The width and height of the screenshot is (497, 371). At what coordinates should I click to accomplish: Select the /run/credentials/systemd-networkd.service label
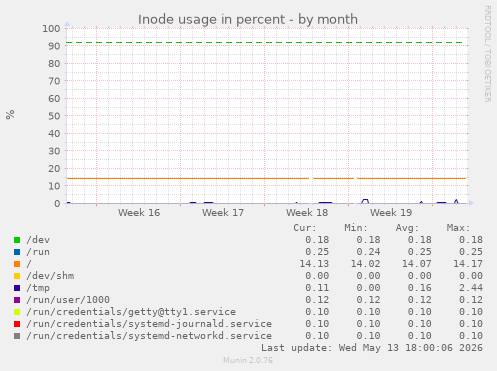(x=149, y=336)
